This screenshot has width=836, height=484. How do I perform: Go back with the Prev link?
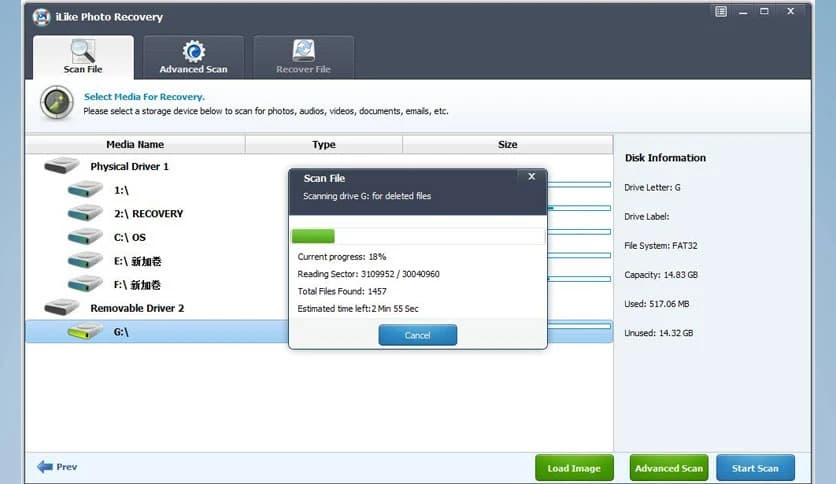click(x=67, y=467)
